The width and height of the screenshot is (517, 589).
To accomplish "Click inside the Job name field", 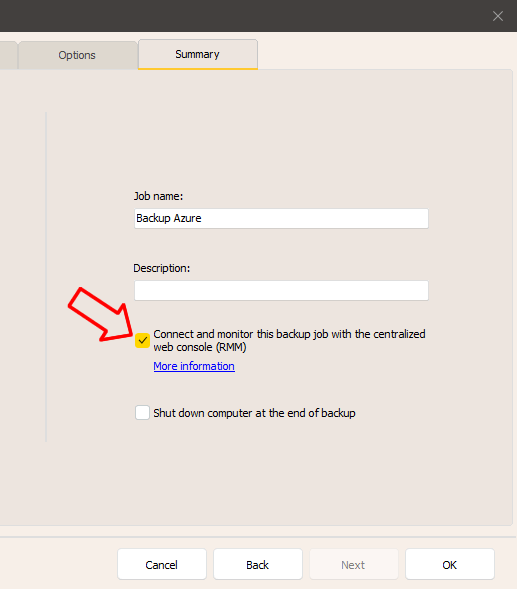I will [281, 218].
